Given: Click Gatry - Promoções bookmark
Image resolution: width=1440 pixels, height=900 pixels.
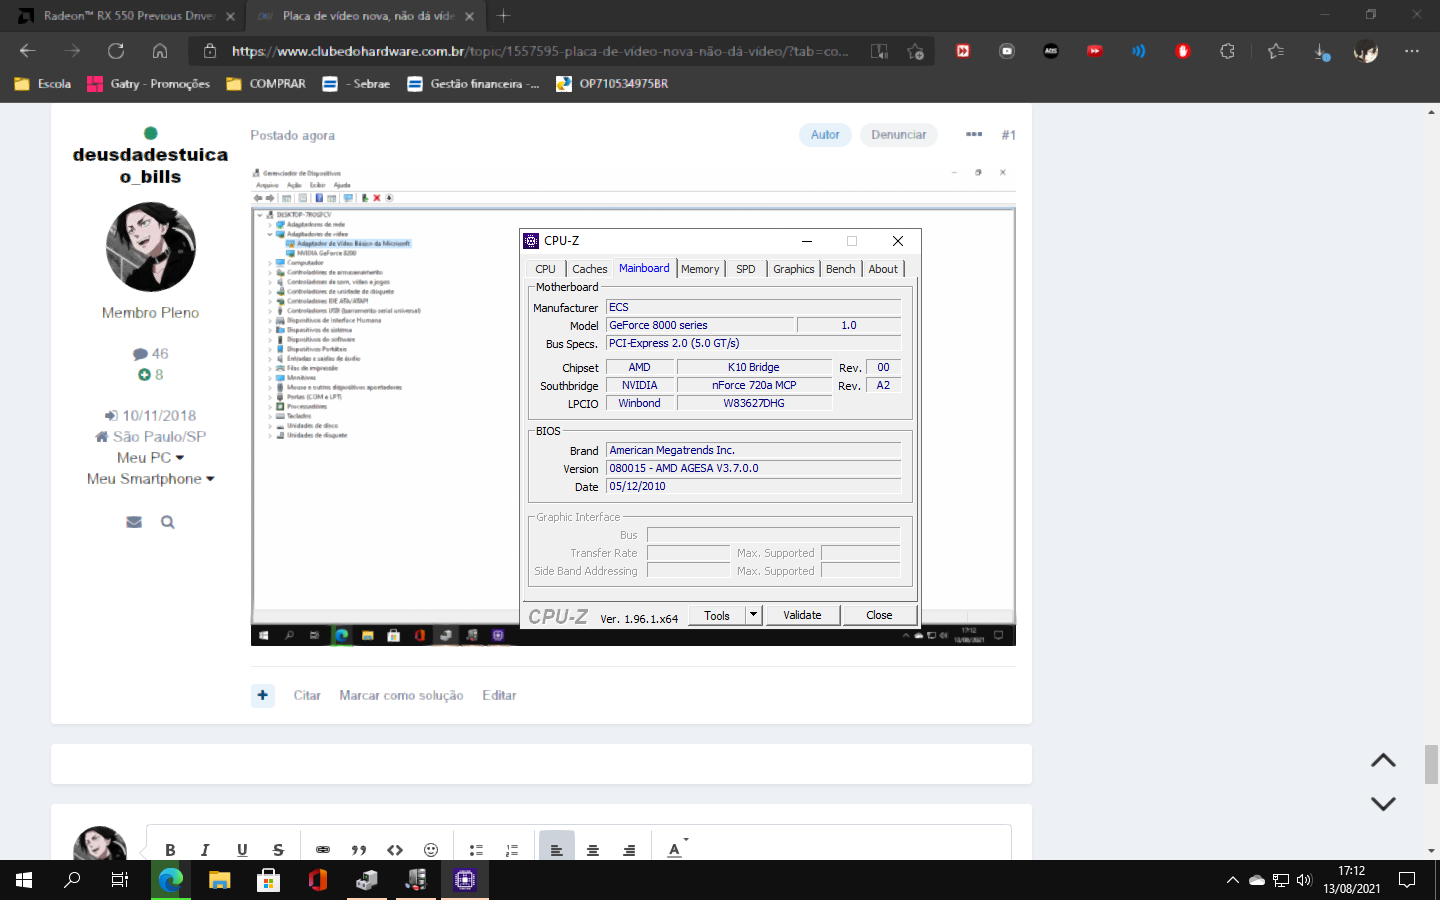Looking at the screenshot, I should click(x=149, y=84).
